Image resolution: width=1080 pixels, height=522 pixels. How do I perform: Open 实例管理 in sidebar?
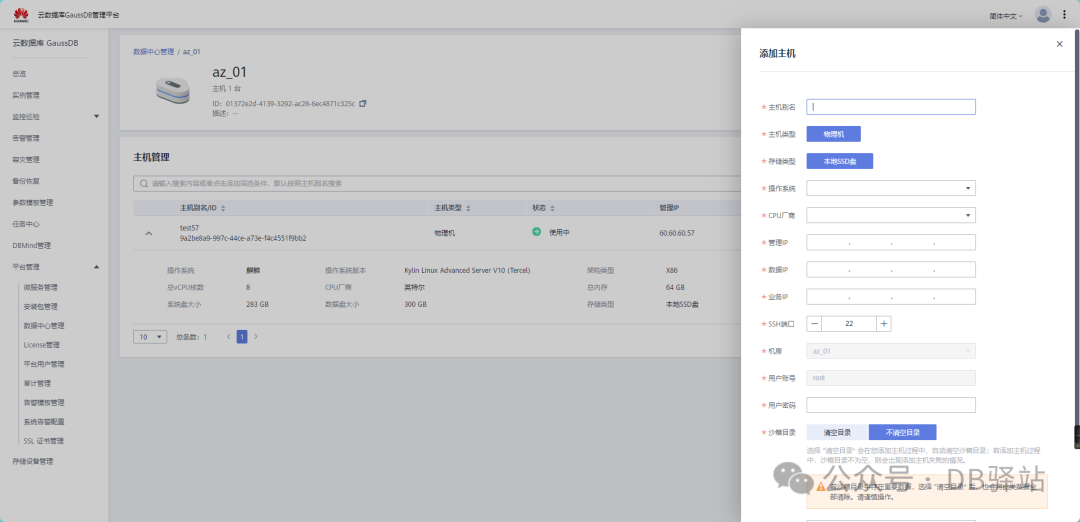point(26,95)
